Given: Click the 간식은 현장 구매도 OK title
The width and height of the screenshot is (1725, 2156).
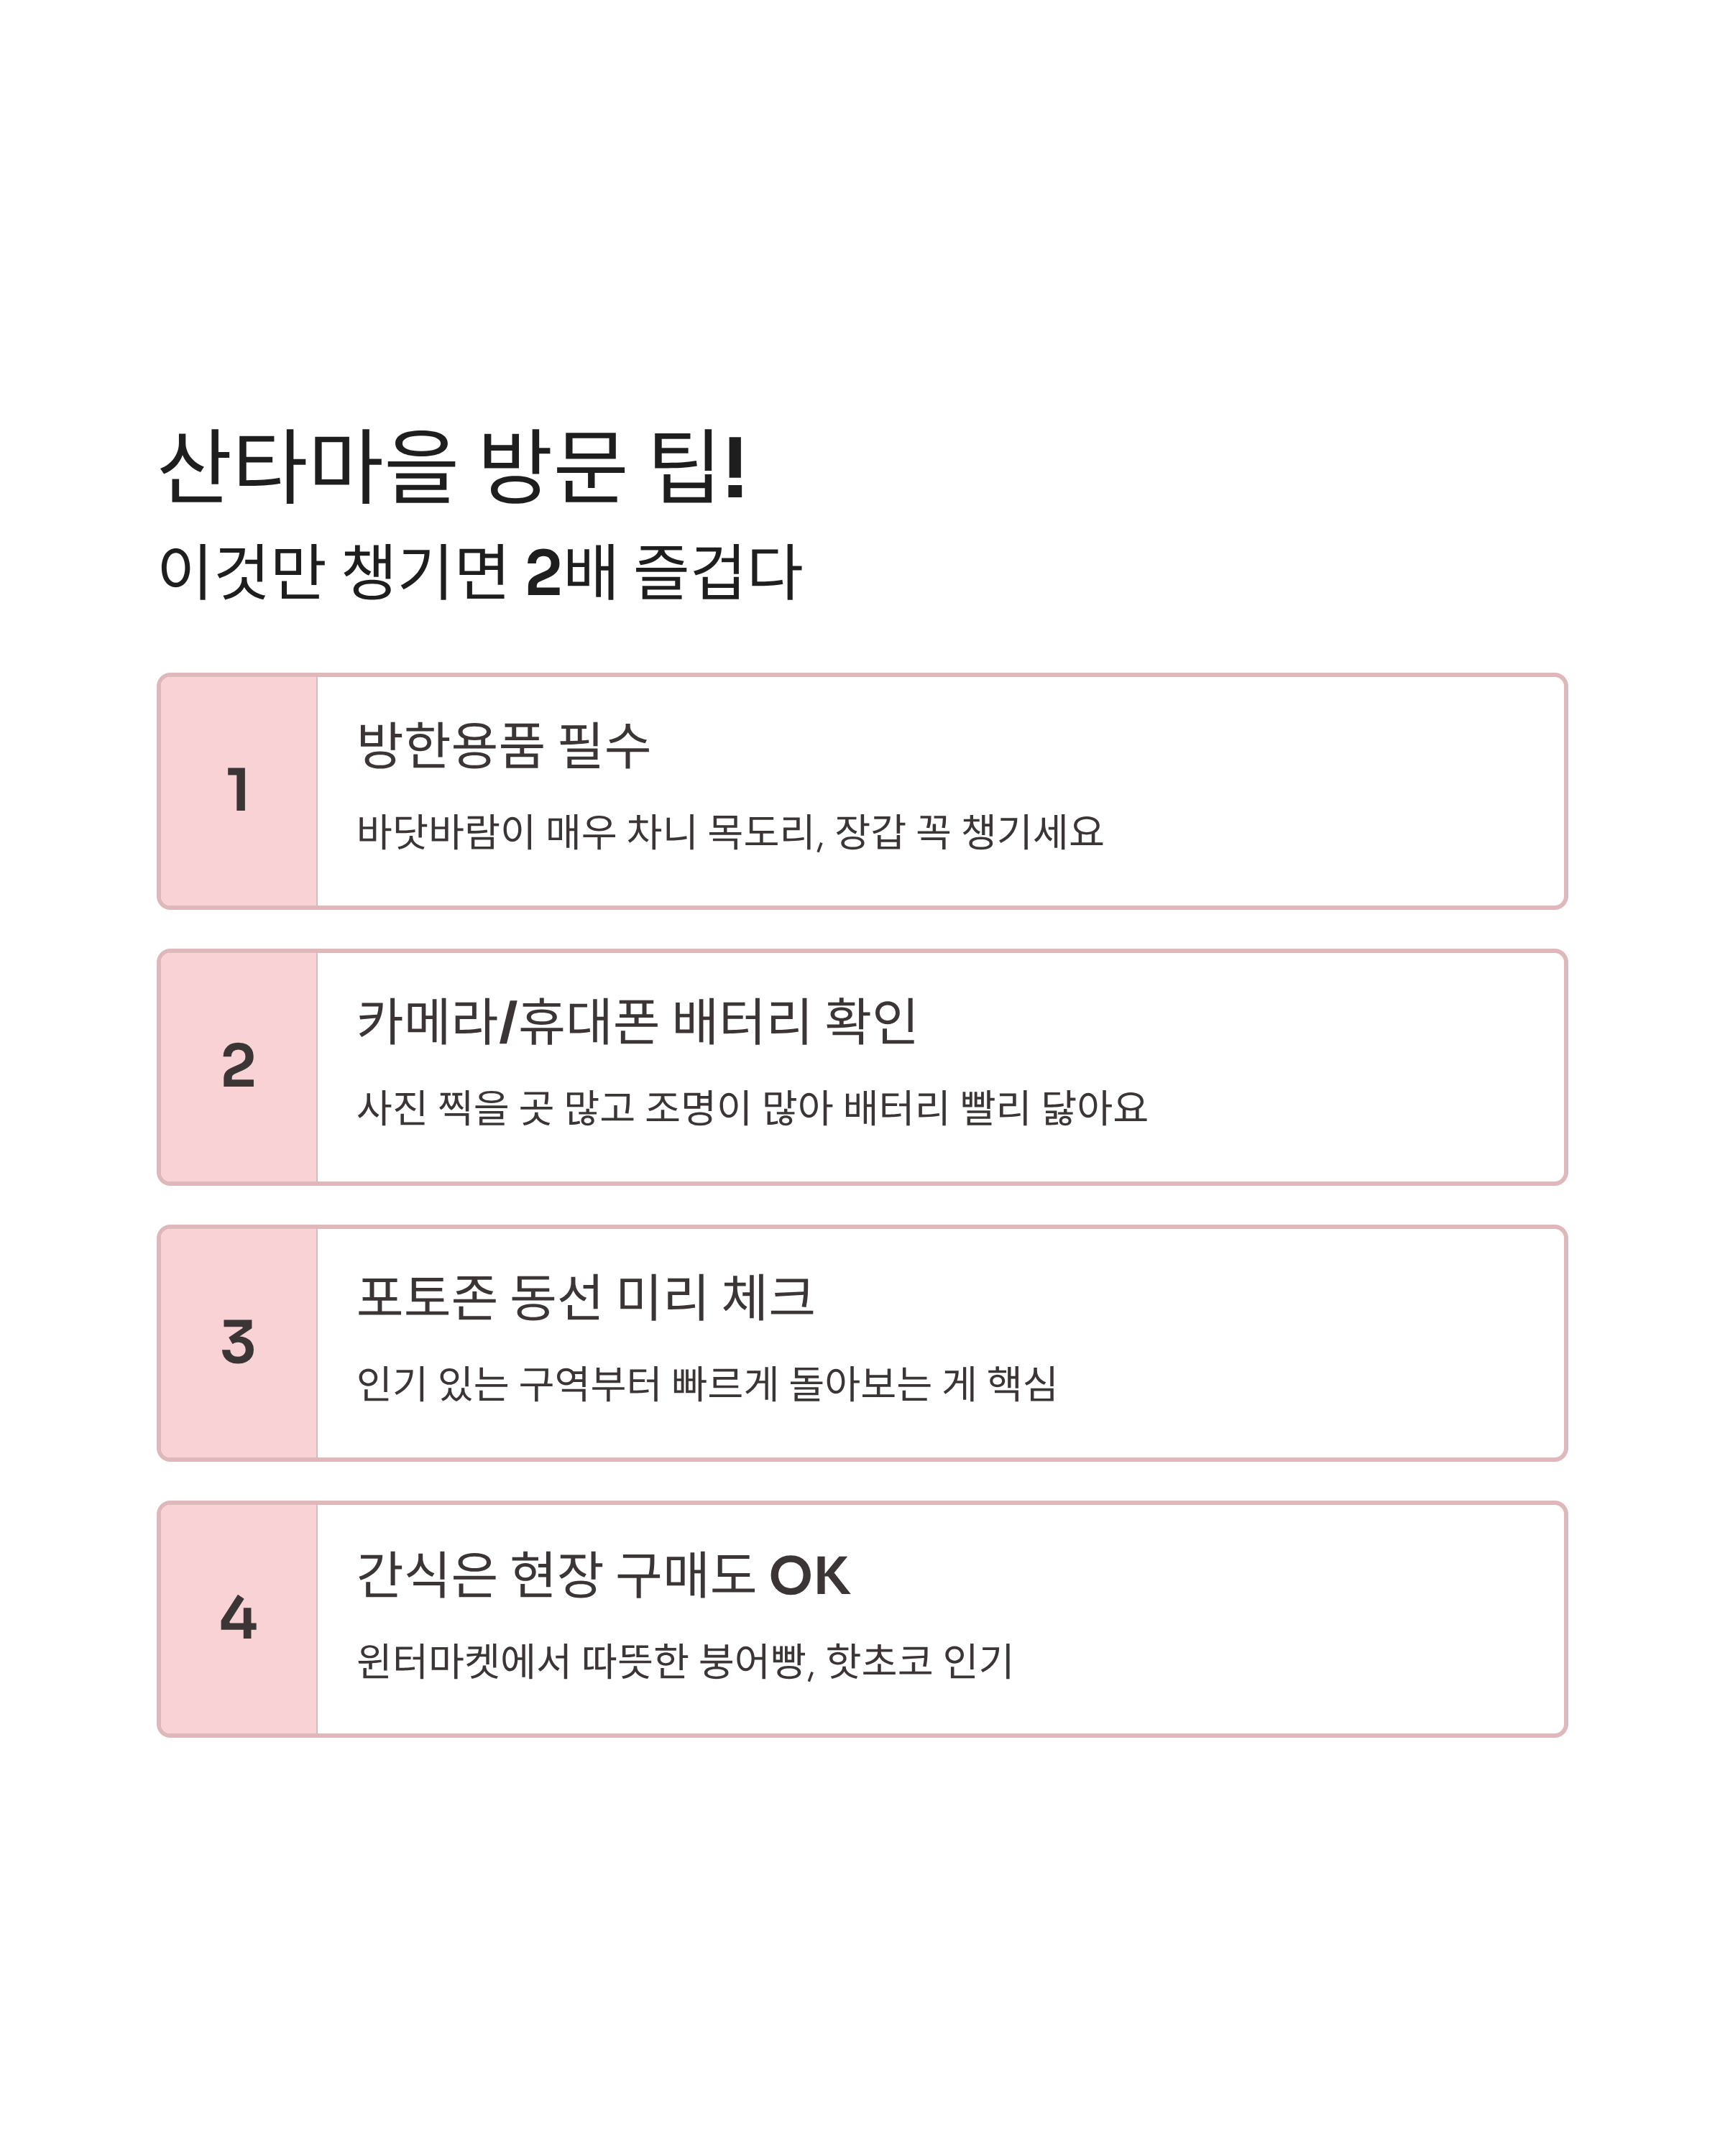Looking at the screenshot, I should (603, 1574).
